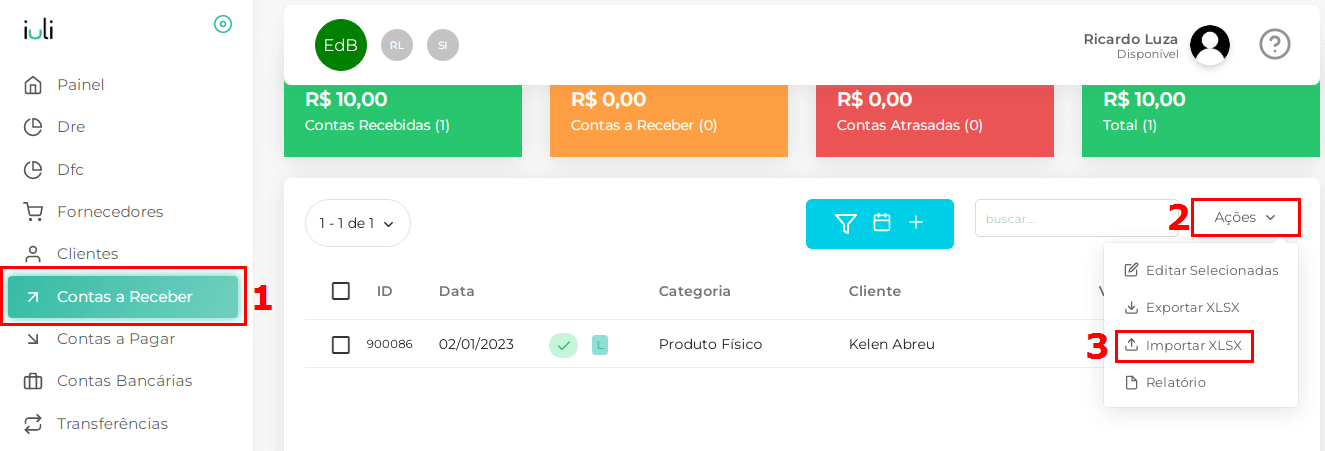Toggle the select-all header checkbox
The image size is (1325, 451).
pyautogui.click(x=341, y=291)
